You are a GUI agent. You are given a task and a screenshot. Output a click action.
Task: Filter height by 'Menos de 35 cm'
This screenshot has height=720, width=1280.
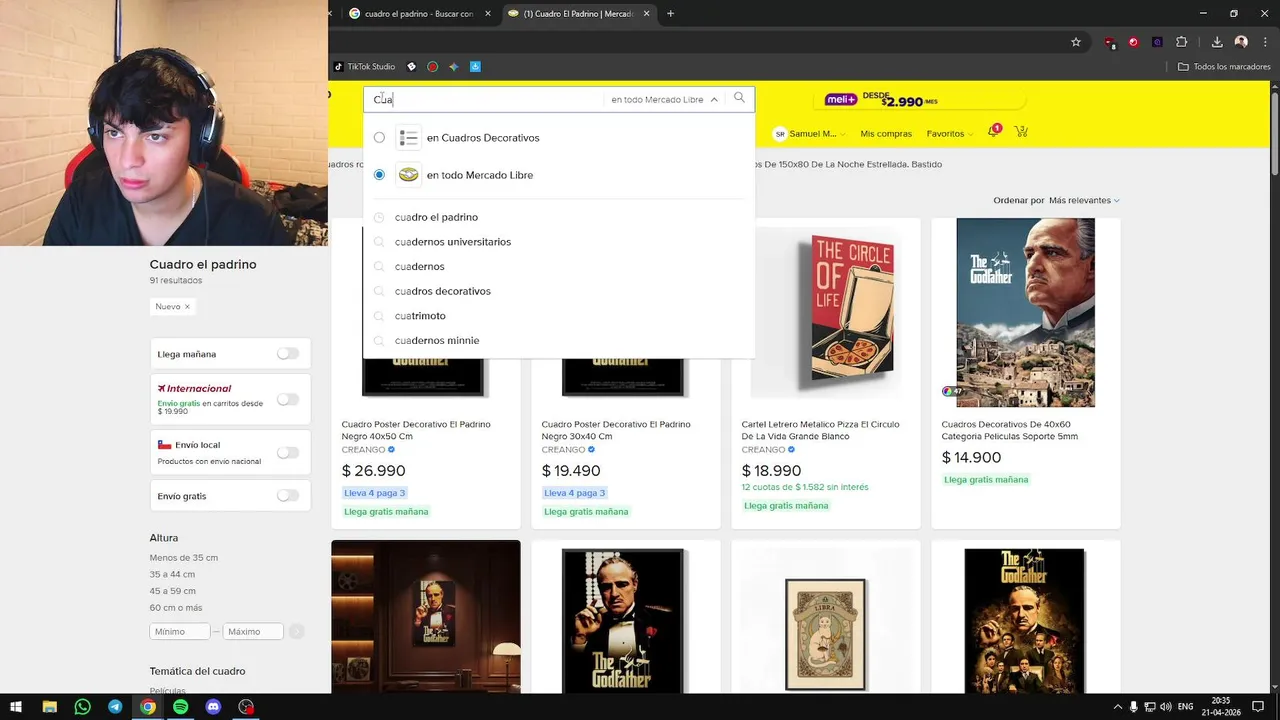pyautogui.click(x=184, y=557)
